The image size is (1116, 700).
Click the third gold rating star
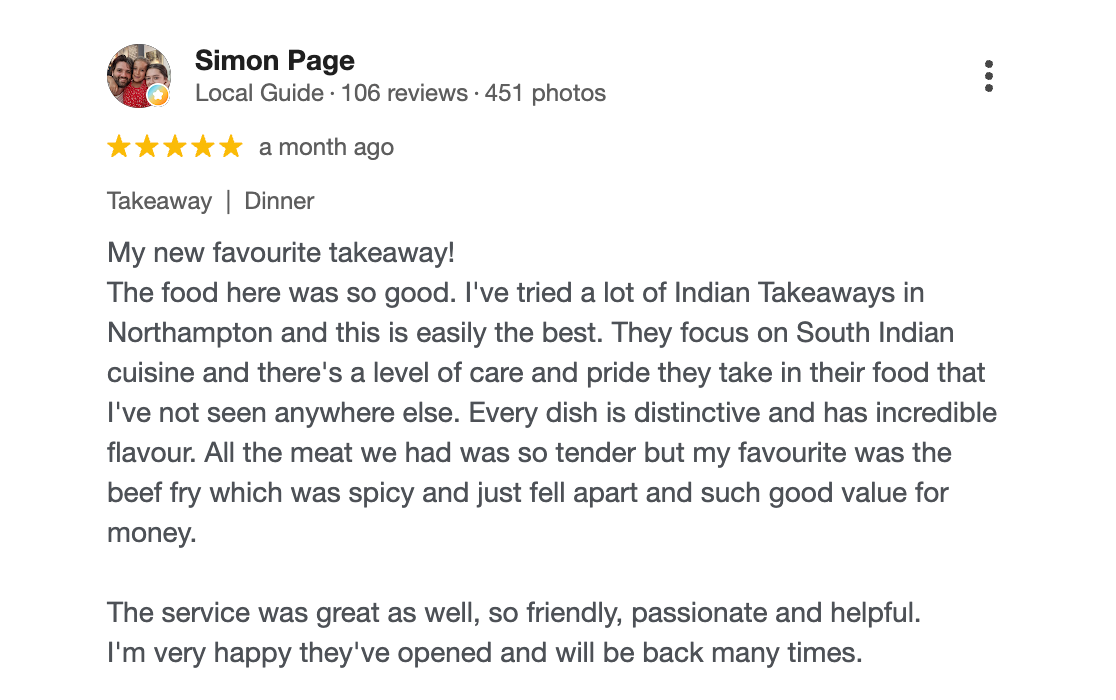(x=174, y=147)
